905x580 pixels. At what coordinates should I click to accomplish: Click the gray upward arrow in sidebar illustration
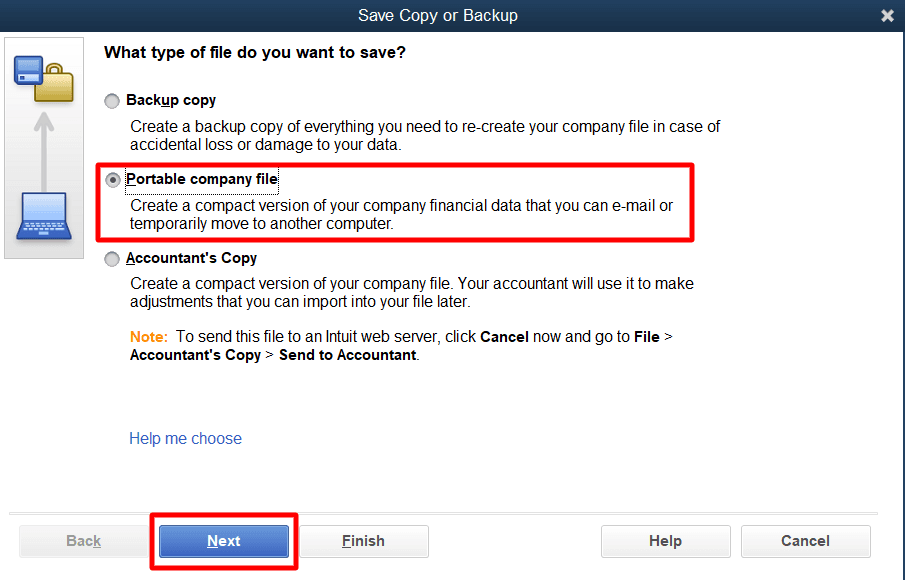pos(44,150)
